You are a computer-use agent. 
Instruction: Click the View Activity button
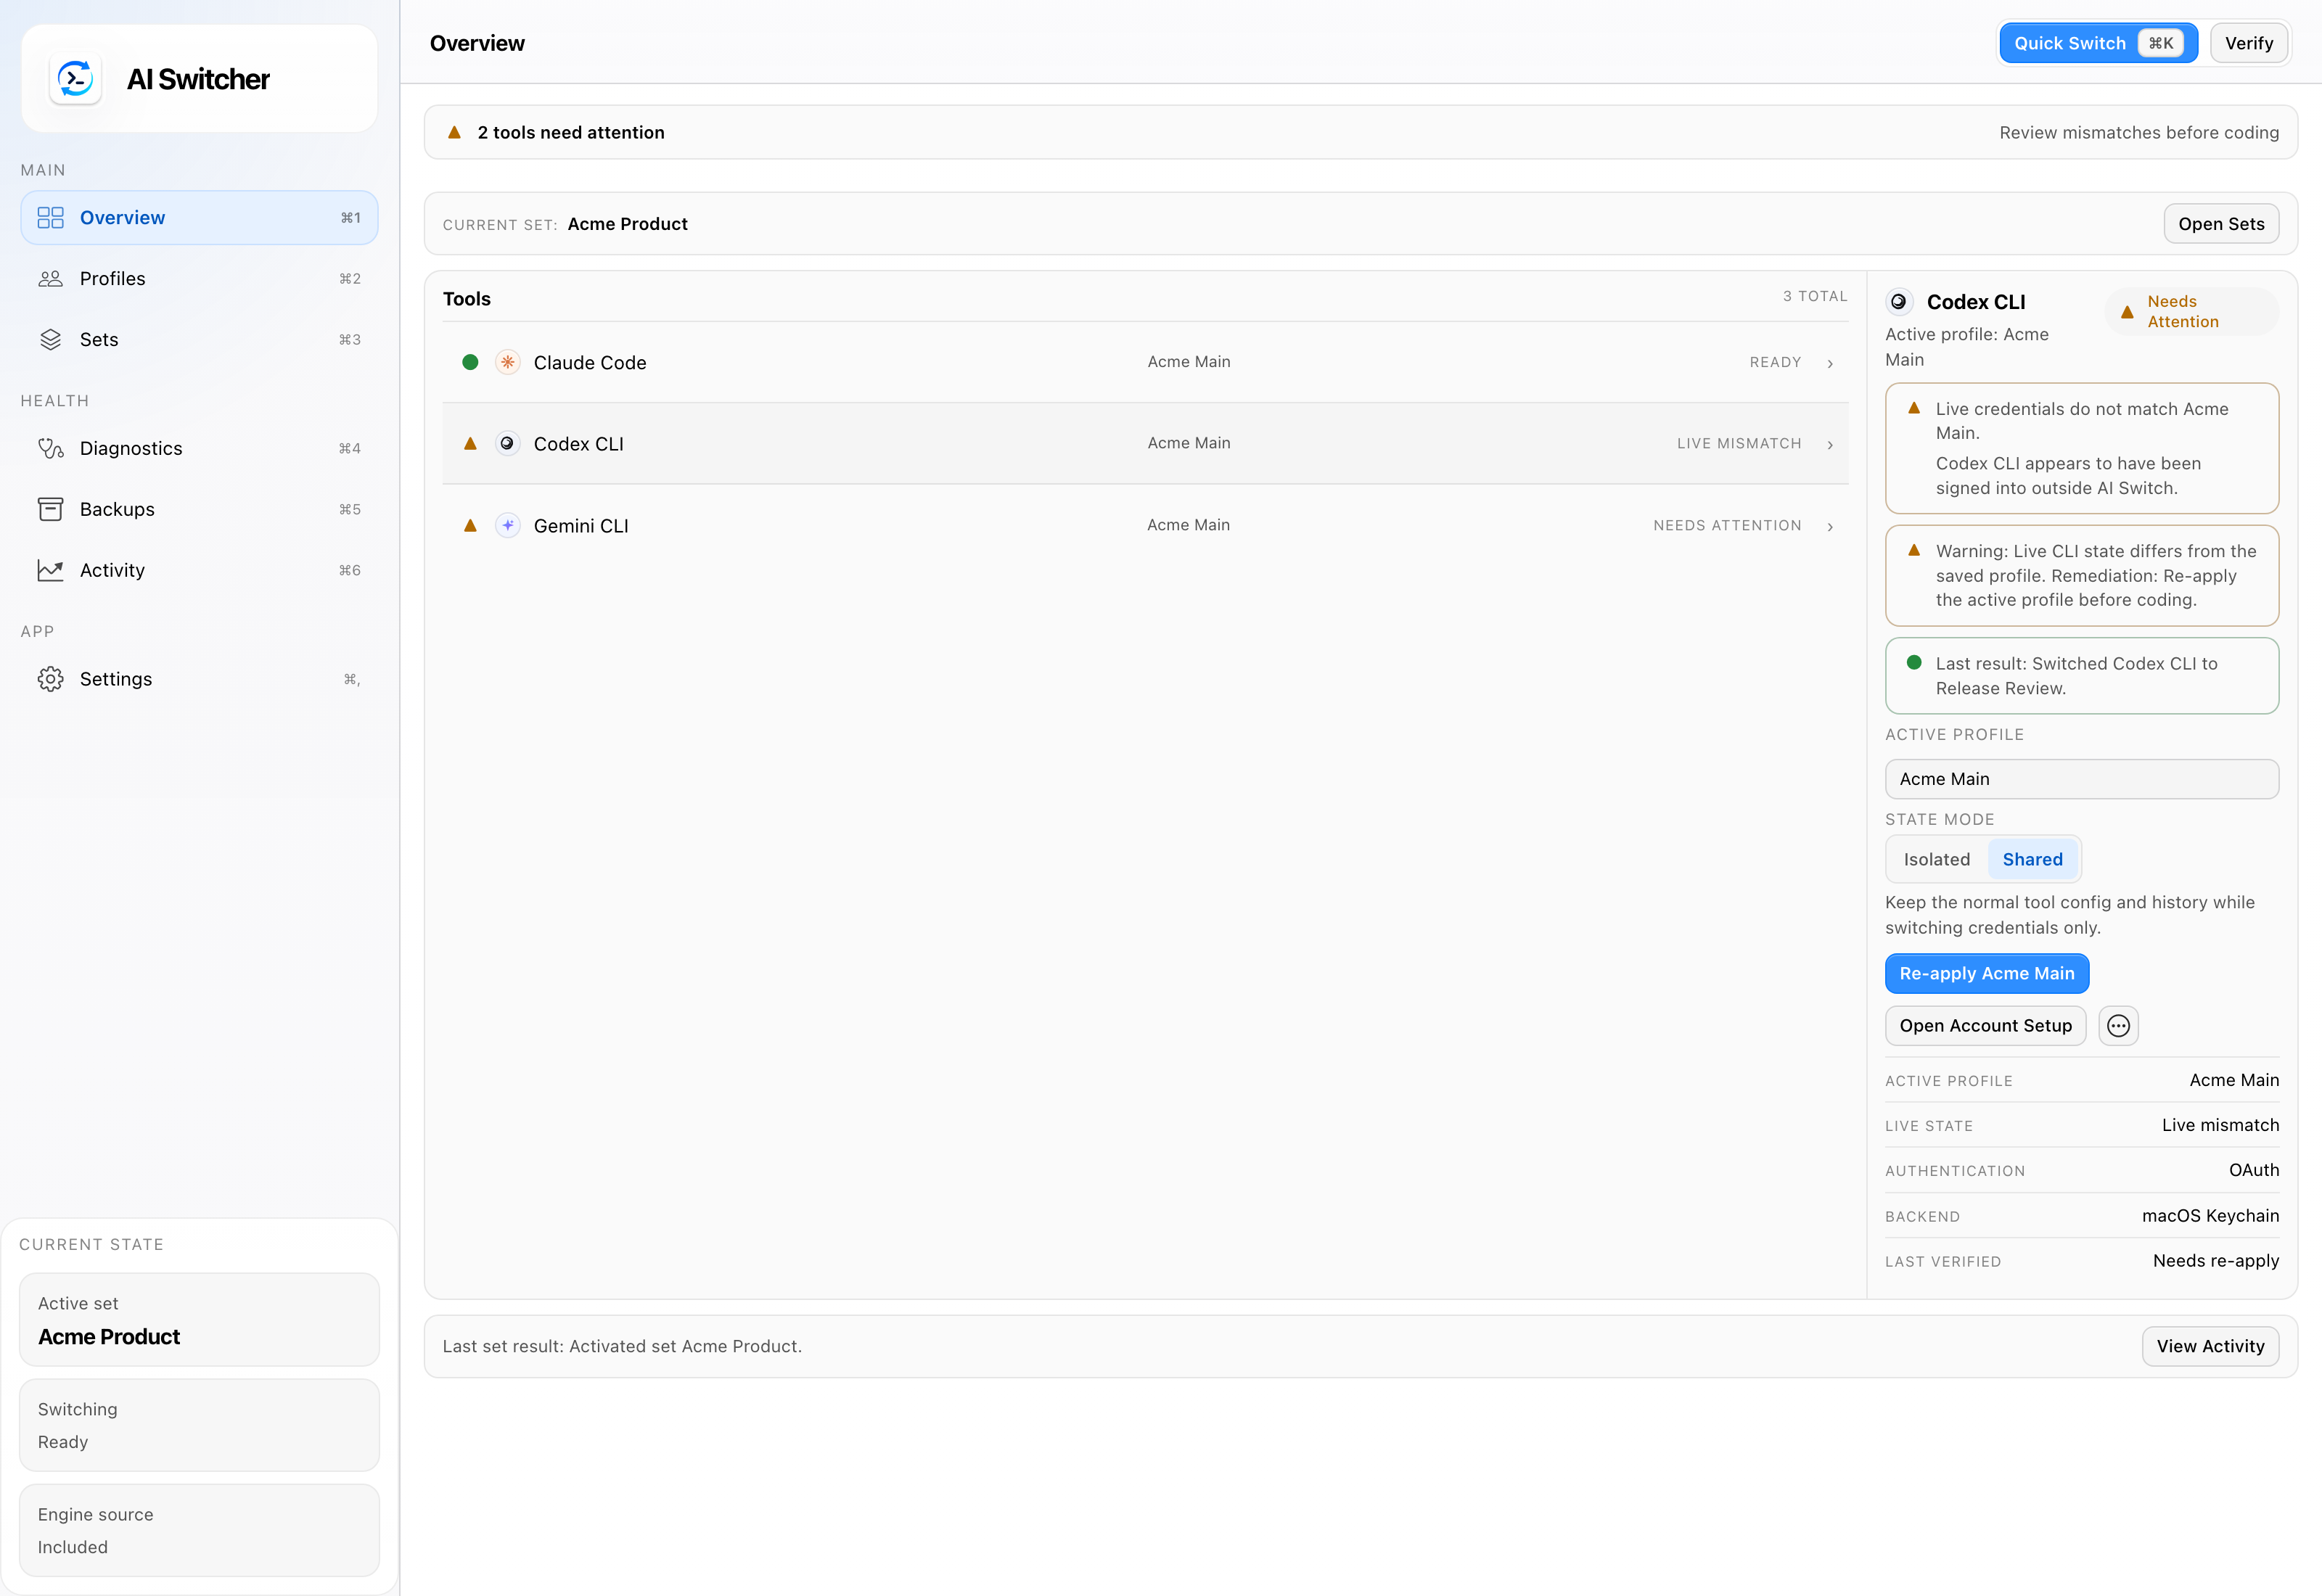[2210, 1346]
